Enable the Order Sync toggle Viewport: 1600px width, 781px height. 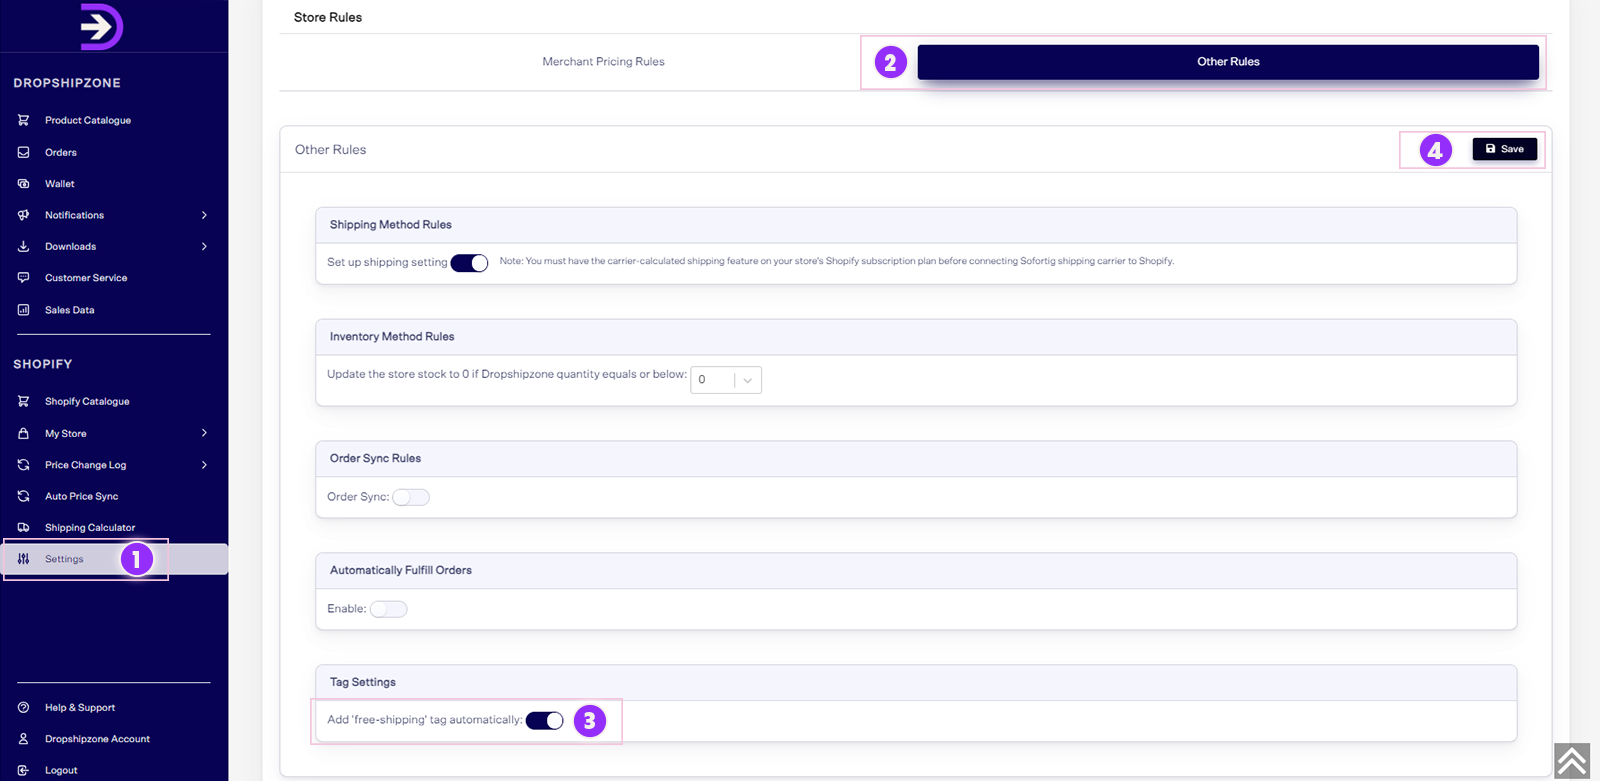[411, 497]
